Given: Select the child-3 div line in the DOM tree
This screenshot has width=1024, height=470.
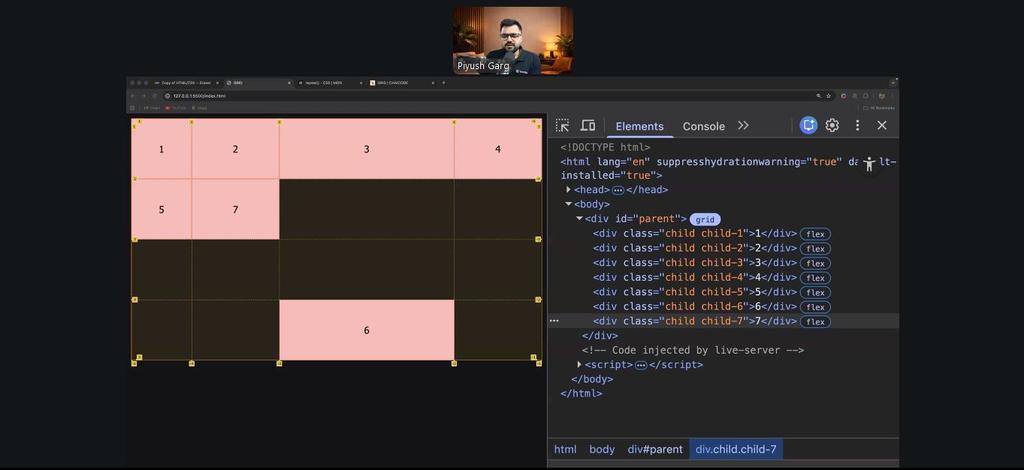Looking at the screenshot, I should tap(695, 262).
